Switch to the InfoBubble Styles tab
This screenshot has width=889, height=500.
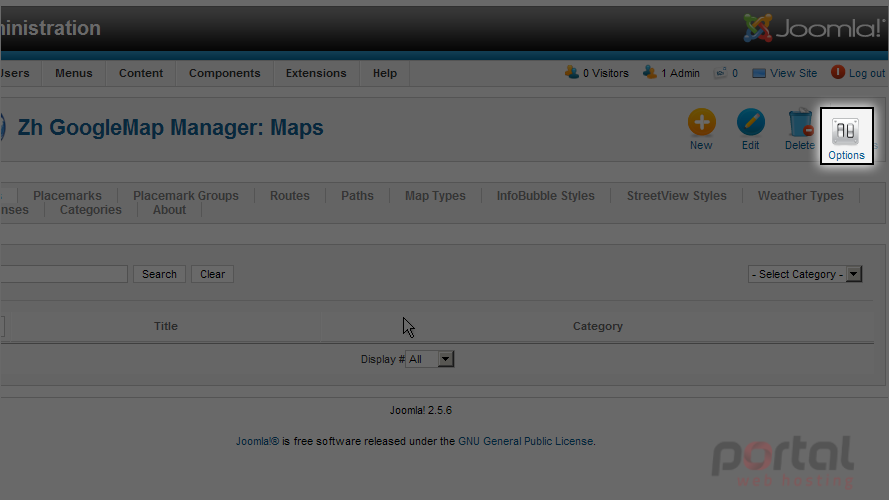pos(545,196)
